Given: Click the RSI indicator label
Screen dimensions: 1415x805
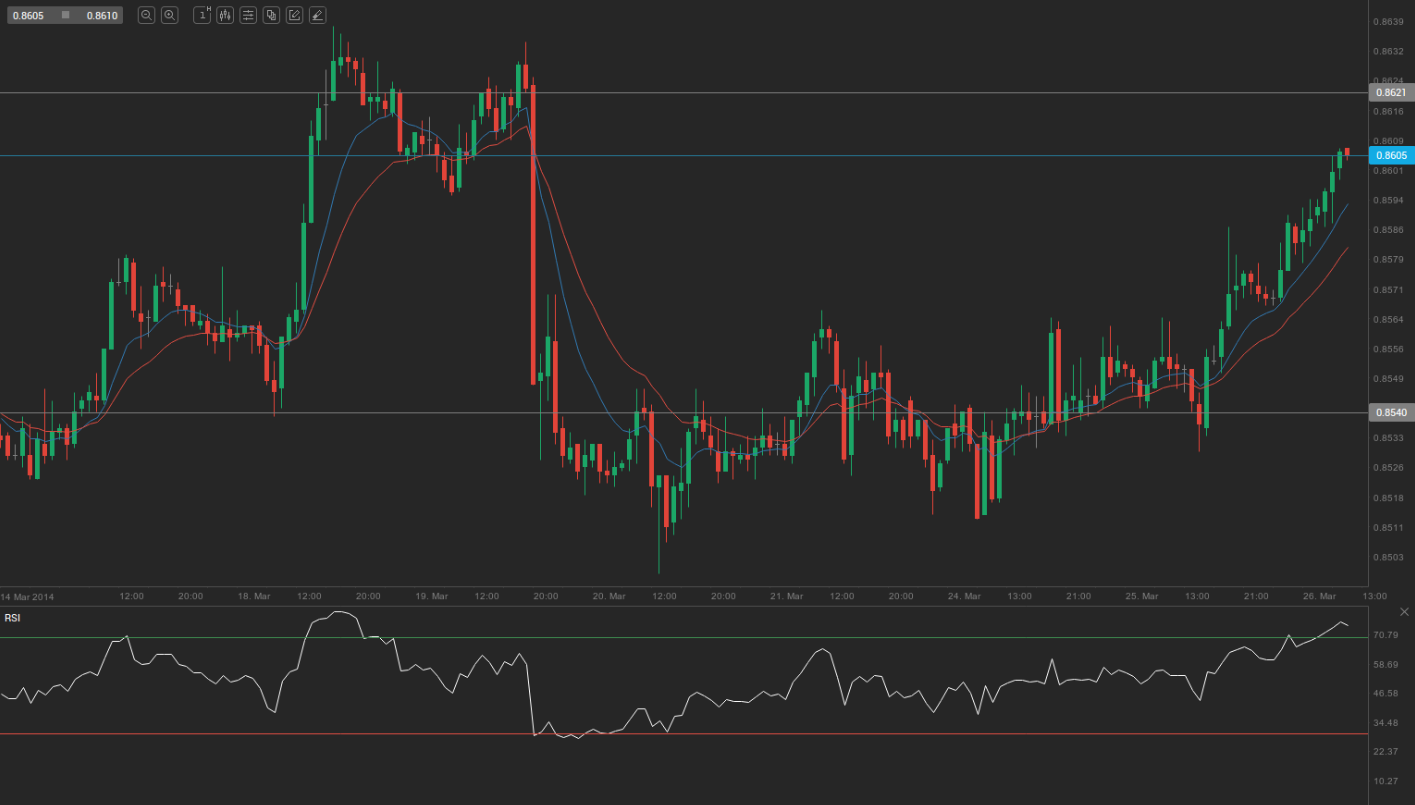Looking at the screenshot, I should click(13, 618).
